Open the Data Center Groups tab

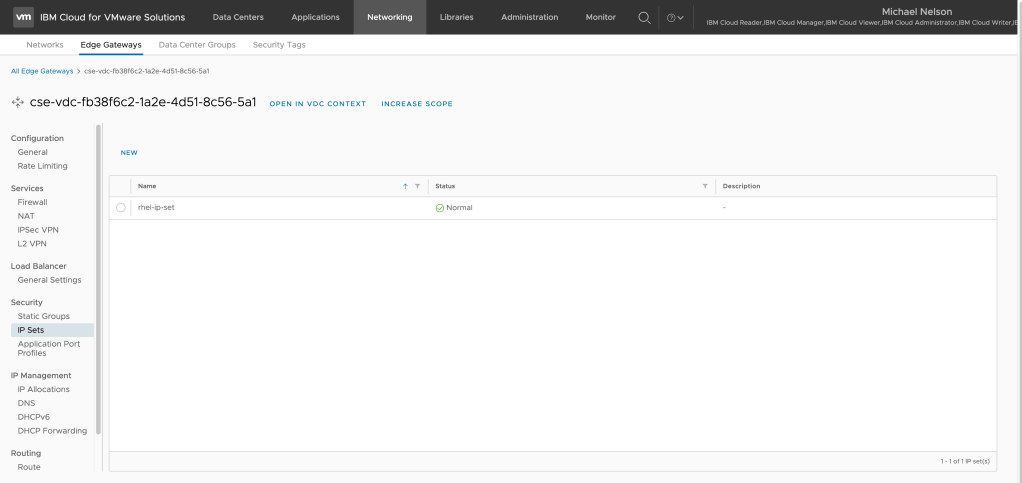(x=198, y=45)
